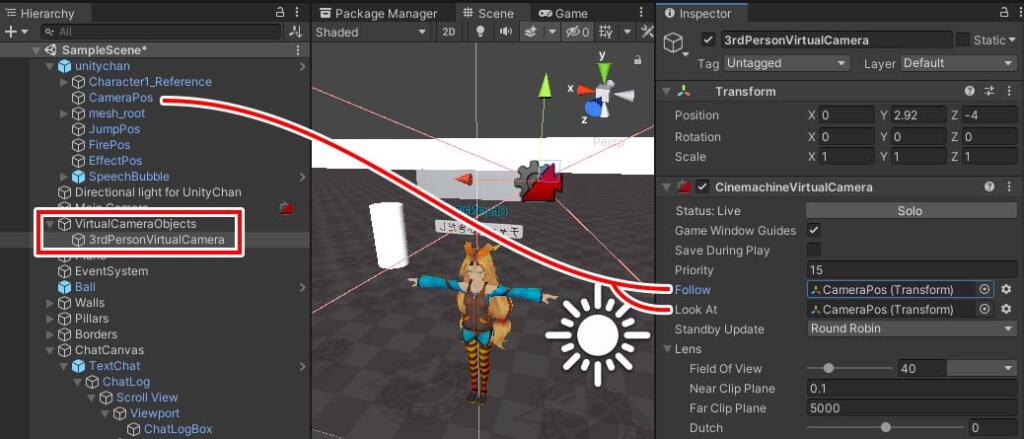The height and width of the screenshot is (439, 1024).
Task: Open Transform component three-dot menu
Action: click(x=1010, y=91)
